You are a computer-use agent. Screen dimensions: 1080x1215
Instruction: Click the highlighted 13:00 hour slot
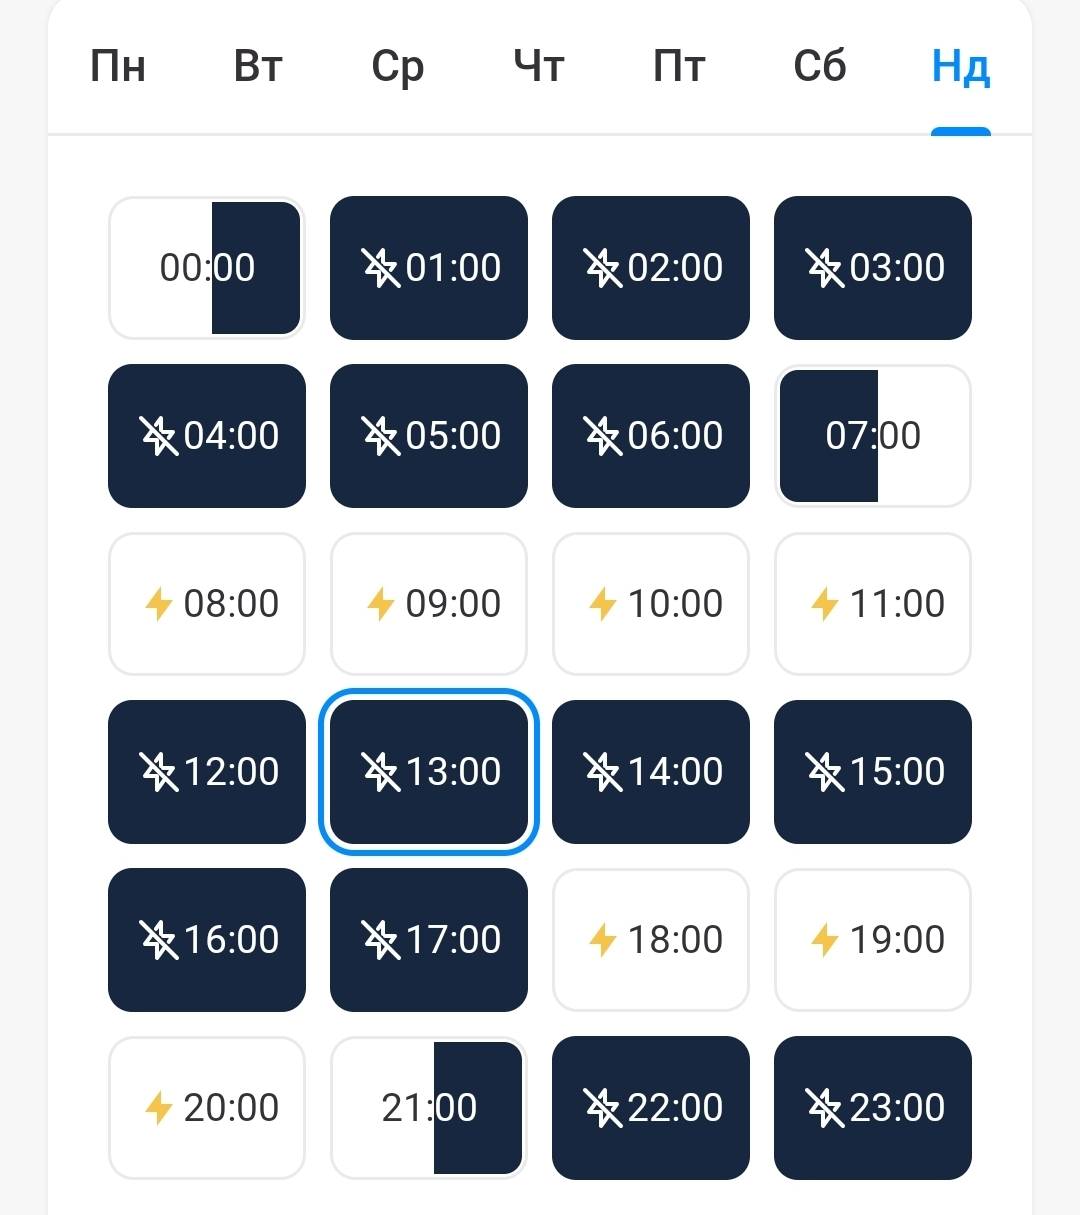(x=429, y=772)
